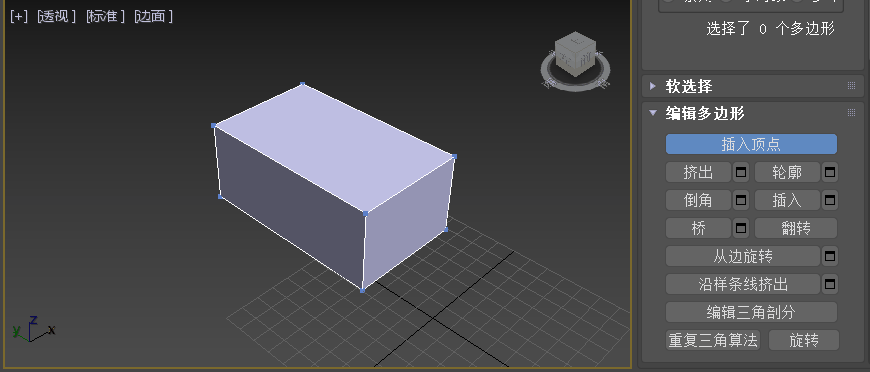The height and width of the screenshot is (372, 870).
Task: Open settings box next to 插入 (Inset)
Action: point(829,200)
